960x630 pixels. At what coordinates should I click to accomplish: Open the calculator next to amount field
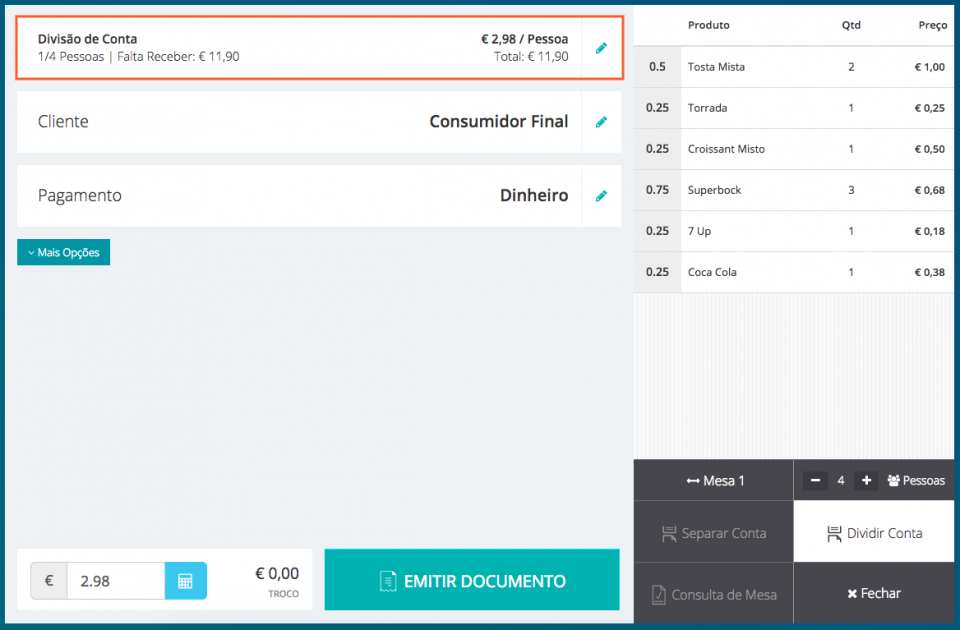coord(185,581)
